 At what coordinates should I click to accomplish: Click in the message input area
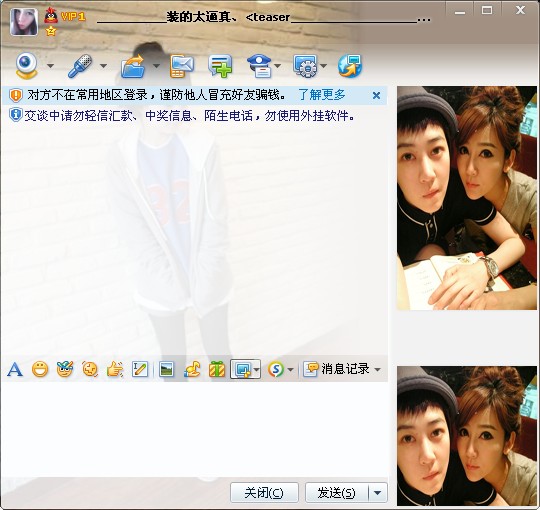click(x=195, y=429)
